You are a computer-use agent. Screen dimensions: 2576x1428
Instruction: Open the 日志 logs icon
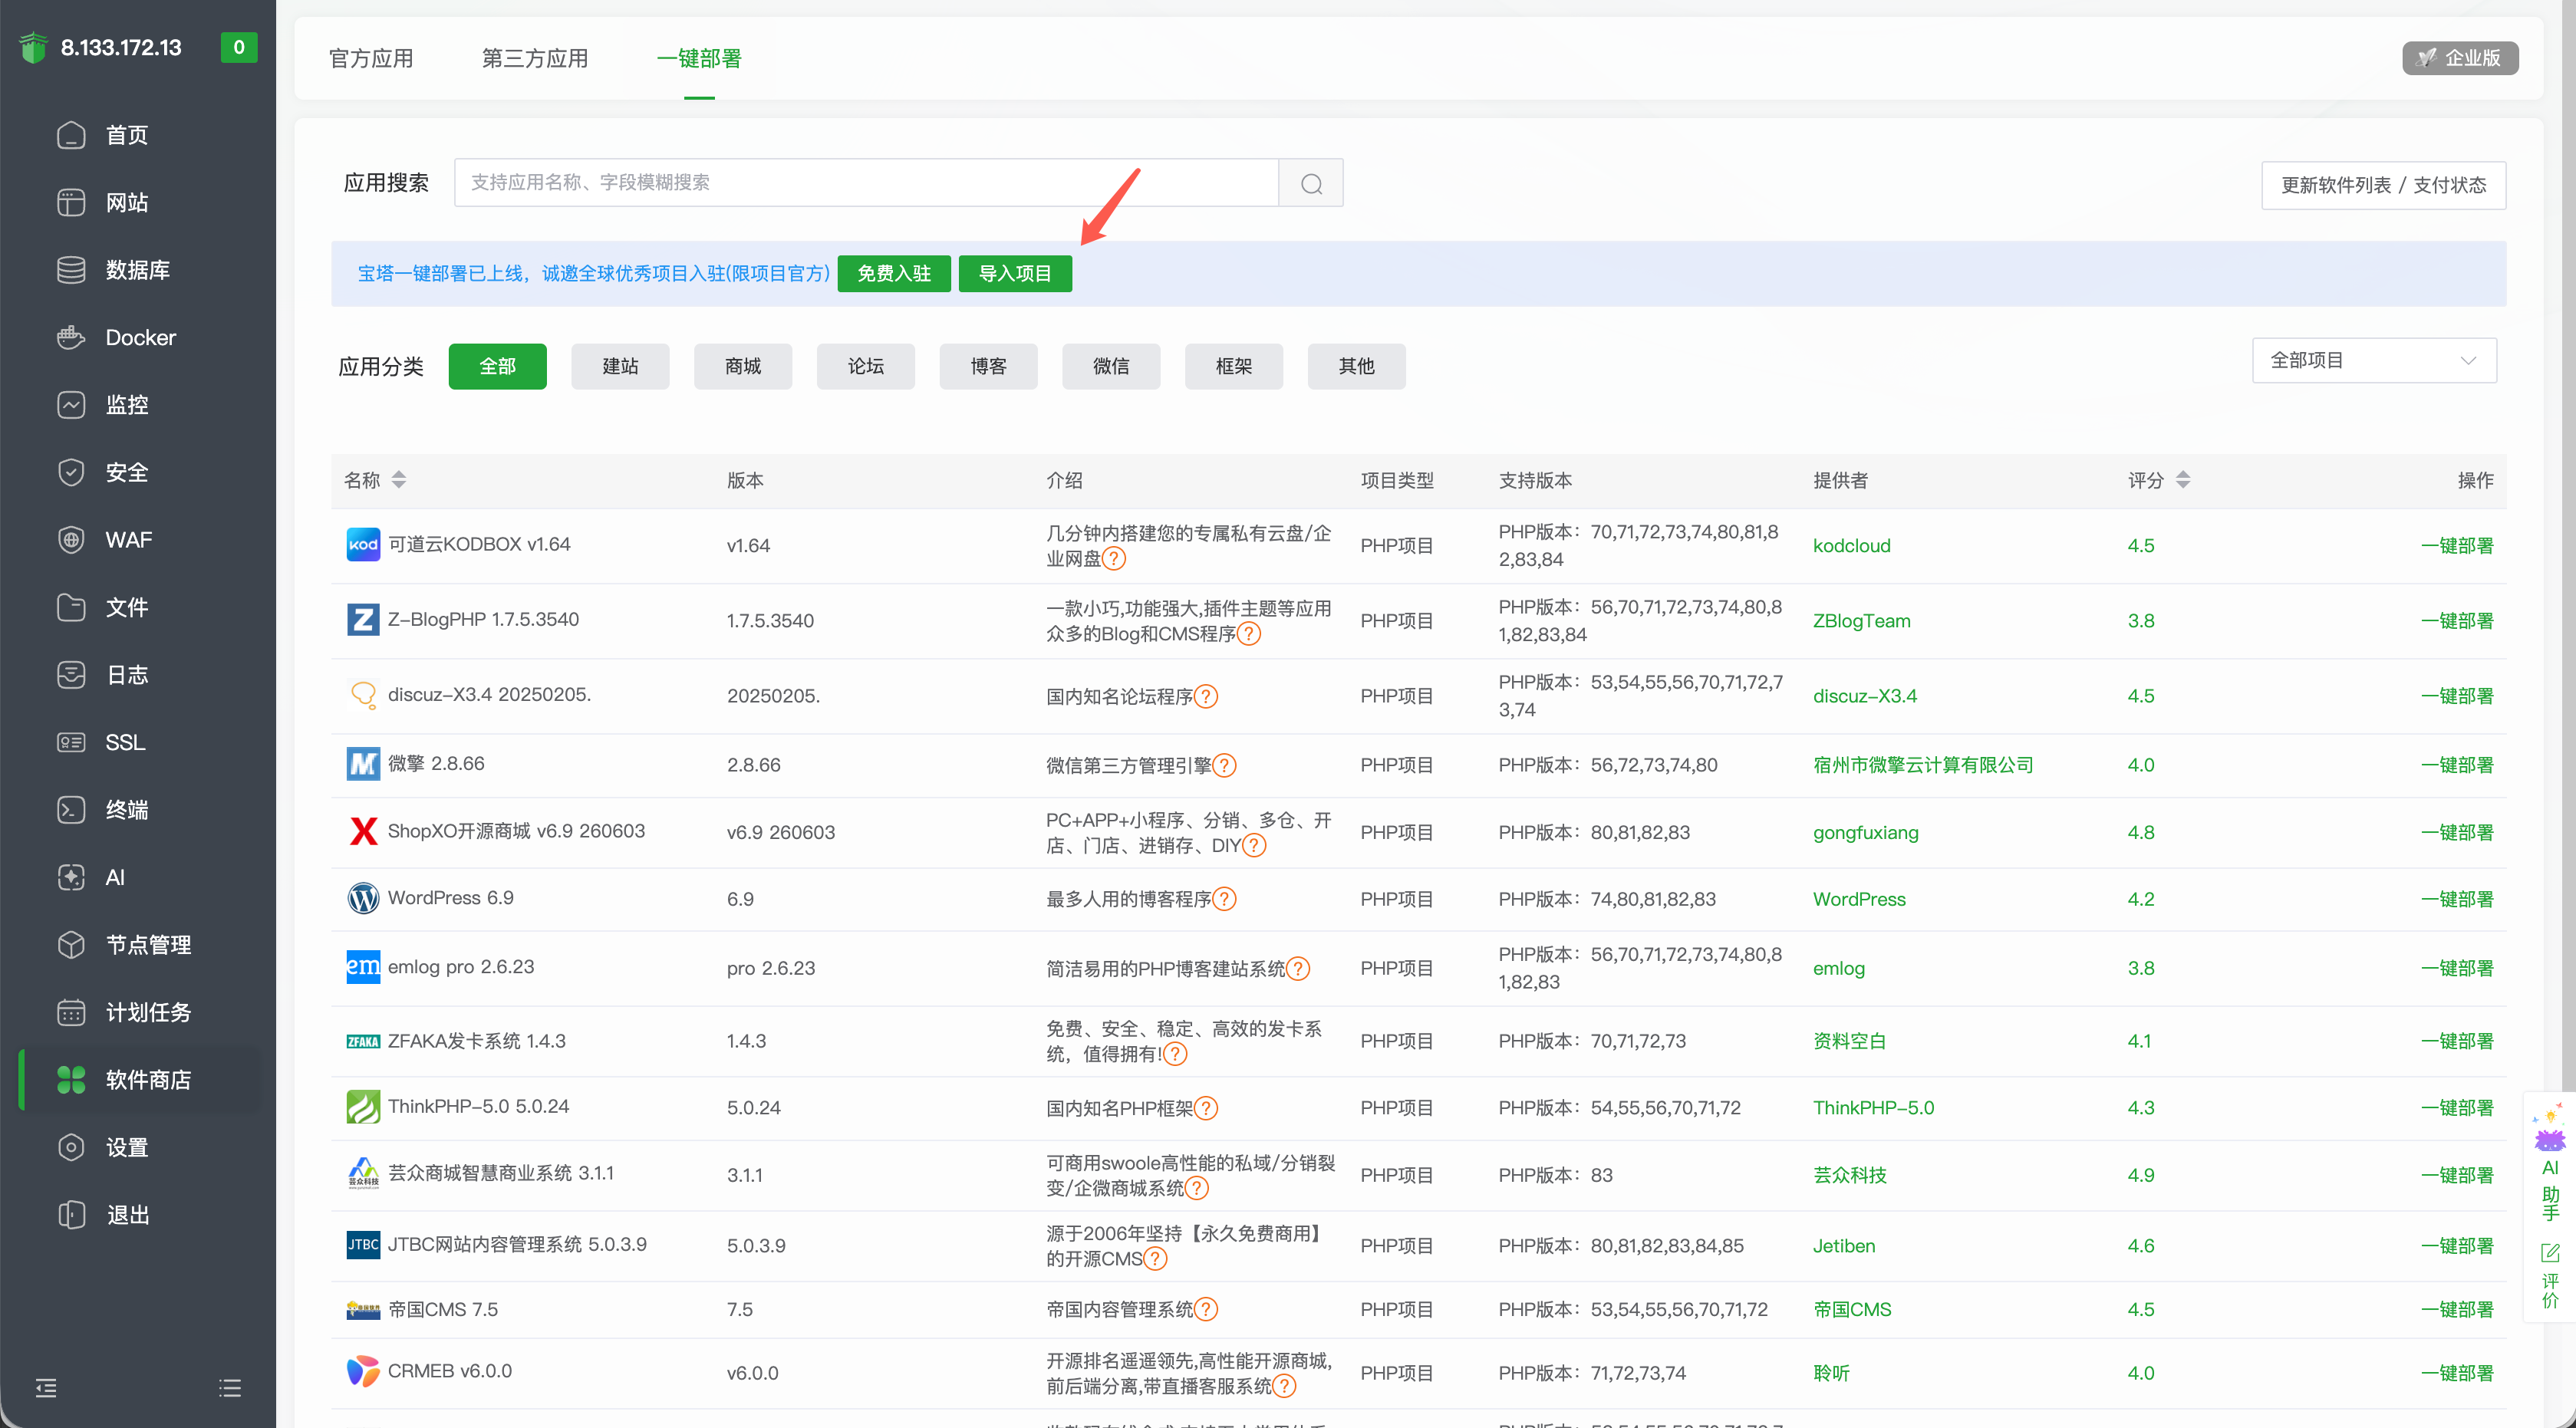[x=71, y=675]
